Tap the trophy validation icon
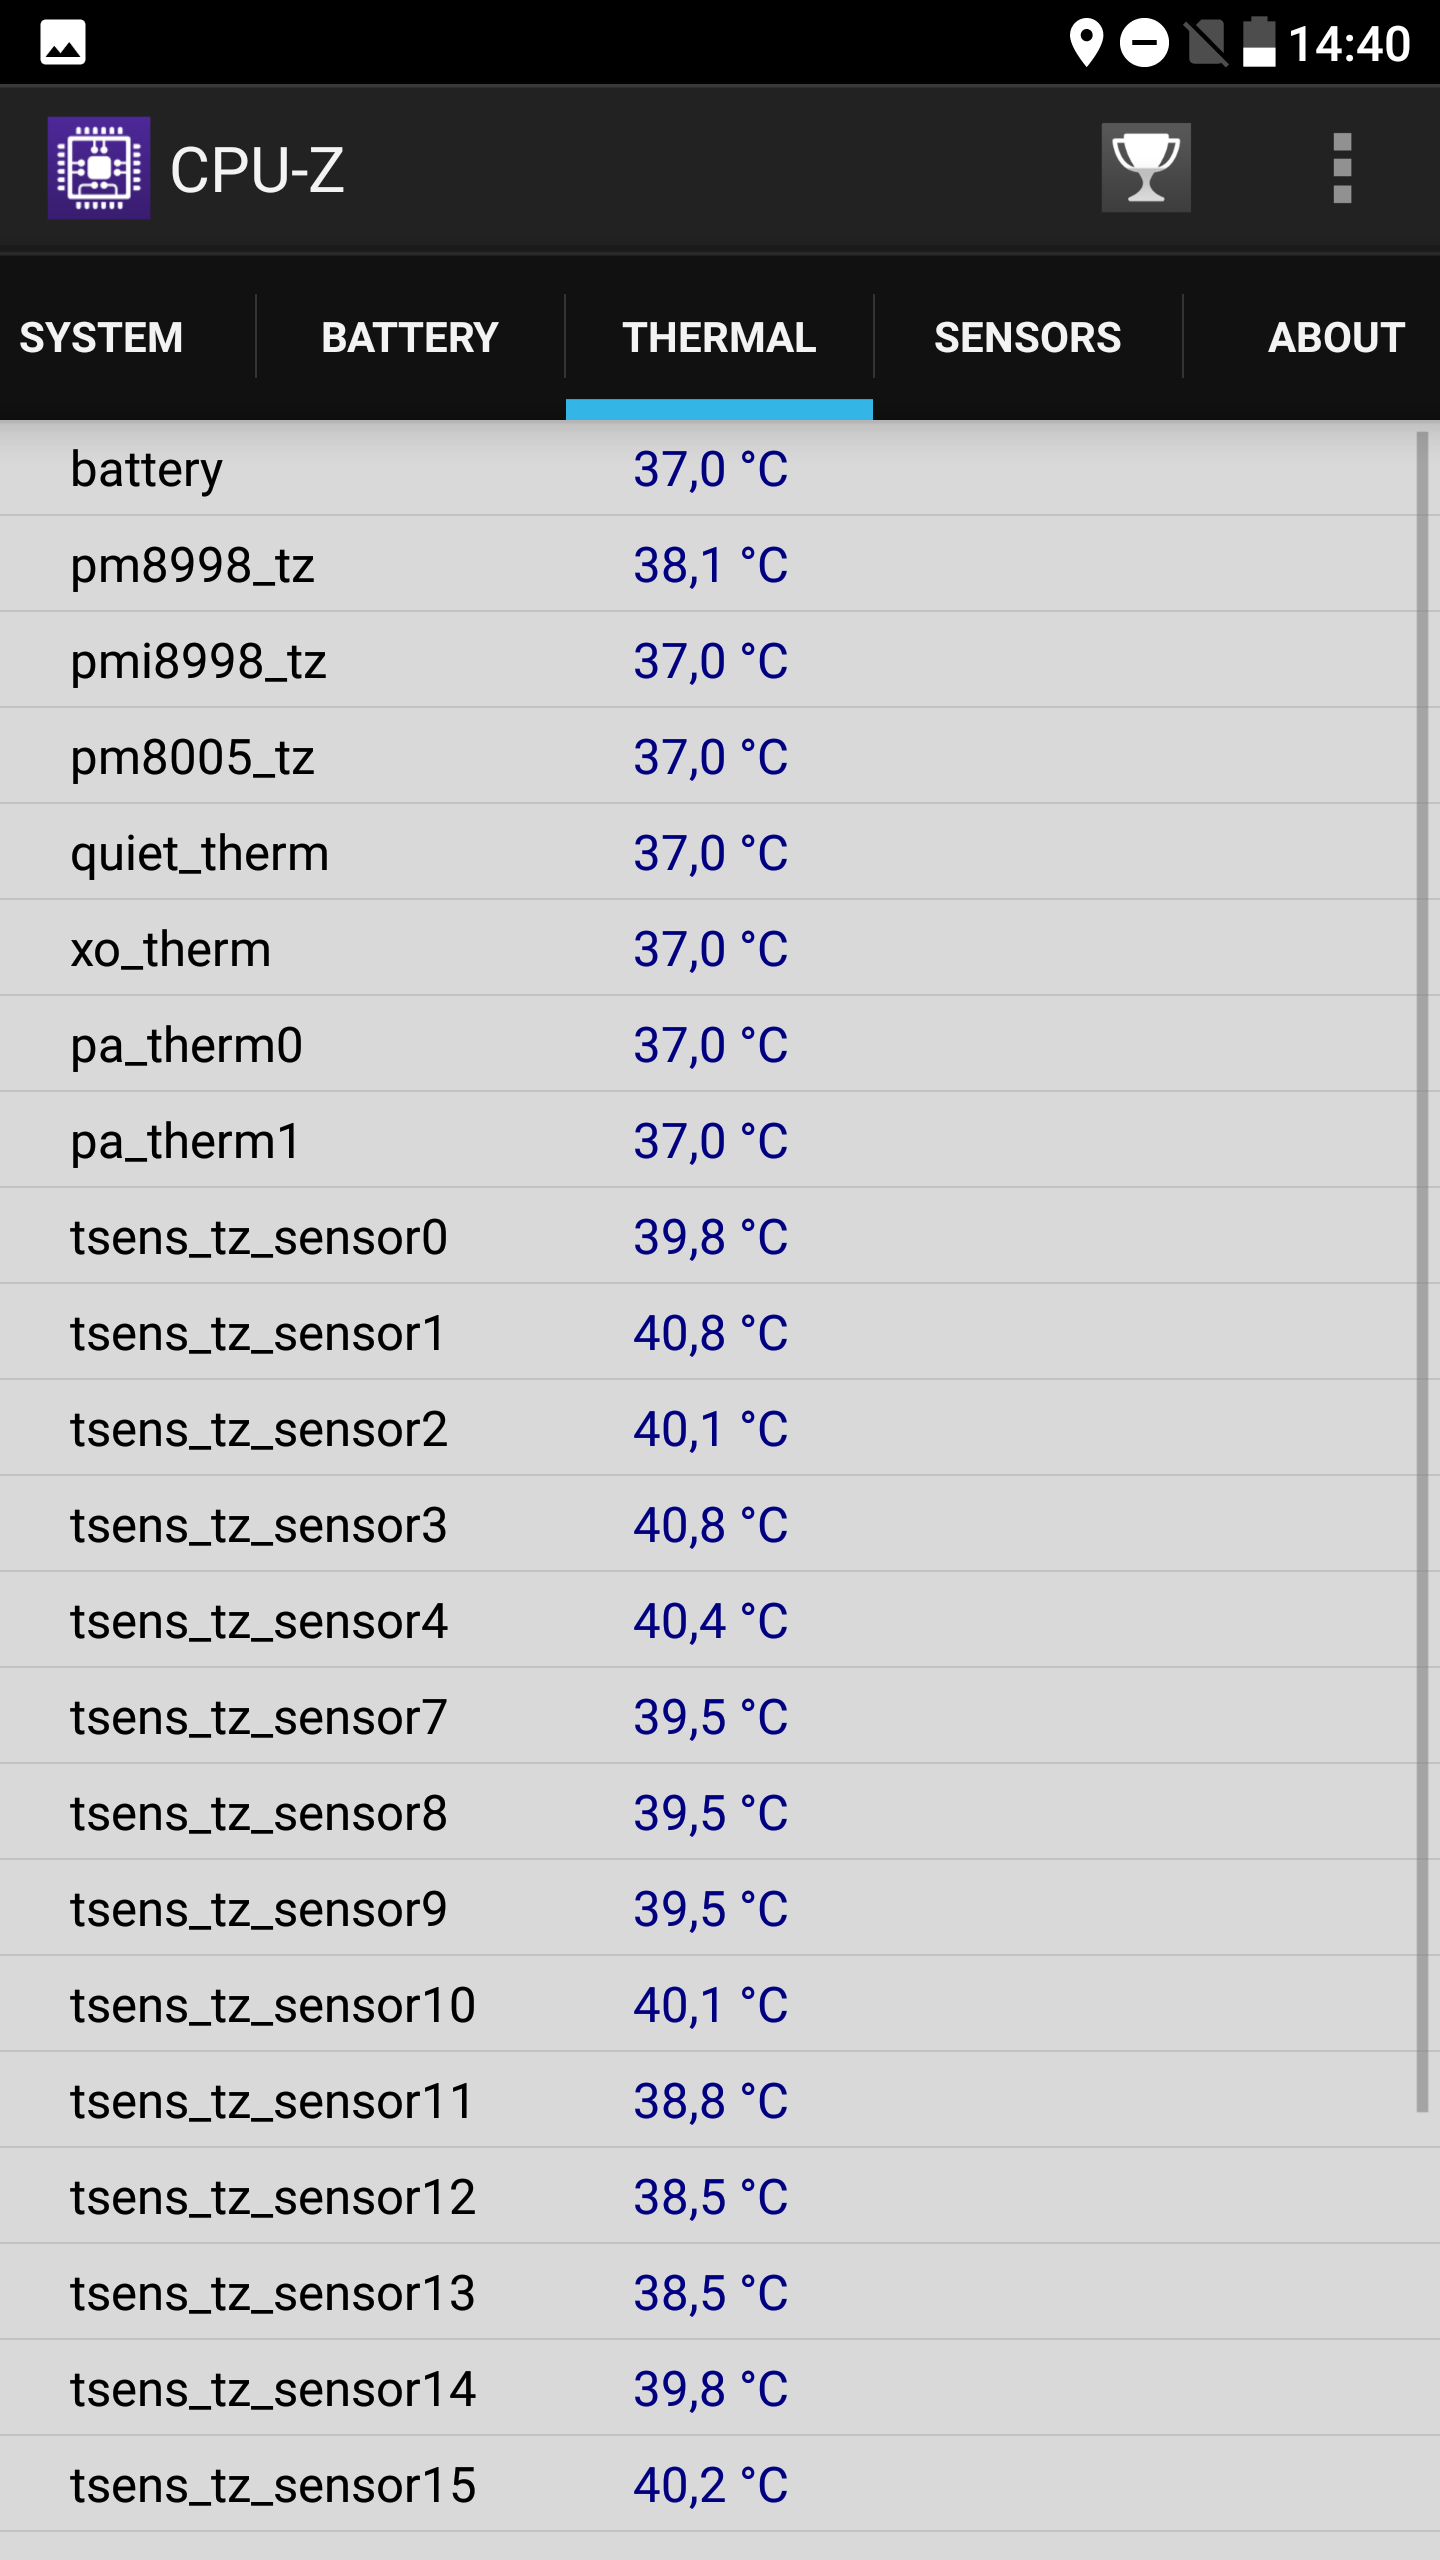 click(1146, 168)
